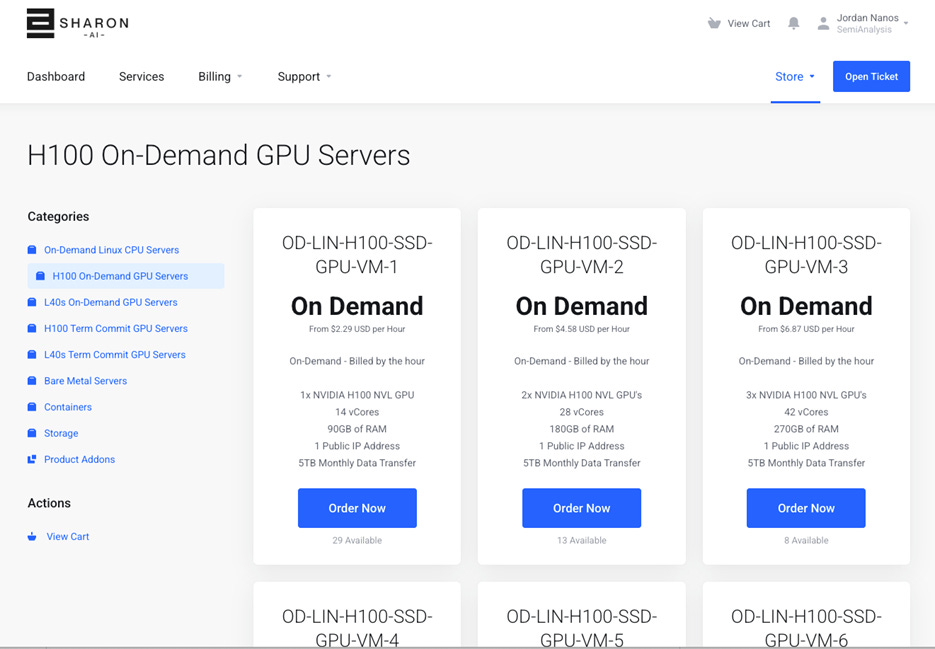The width and height of the screenshot is (935, 649).
Task: Click icon beside On-Demand Linux CPU Servers
Action: click(x=32, y=249)
